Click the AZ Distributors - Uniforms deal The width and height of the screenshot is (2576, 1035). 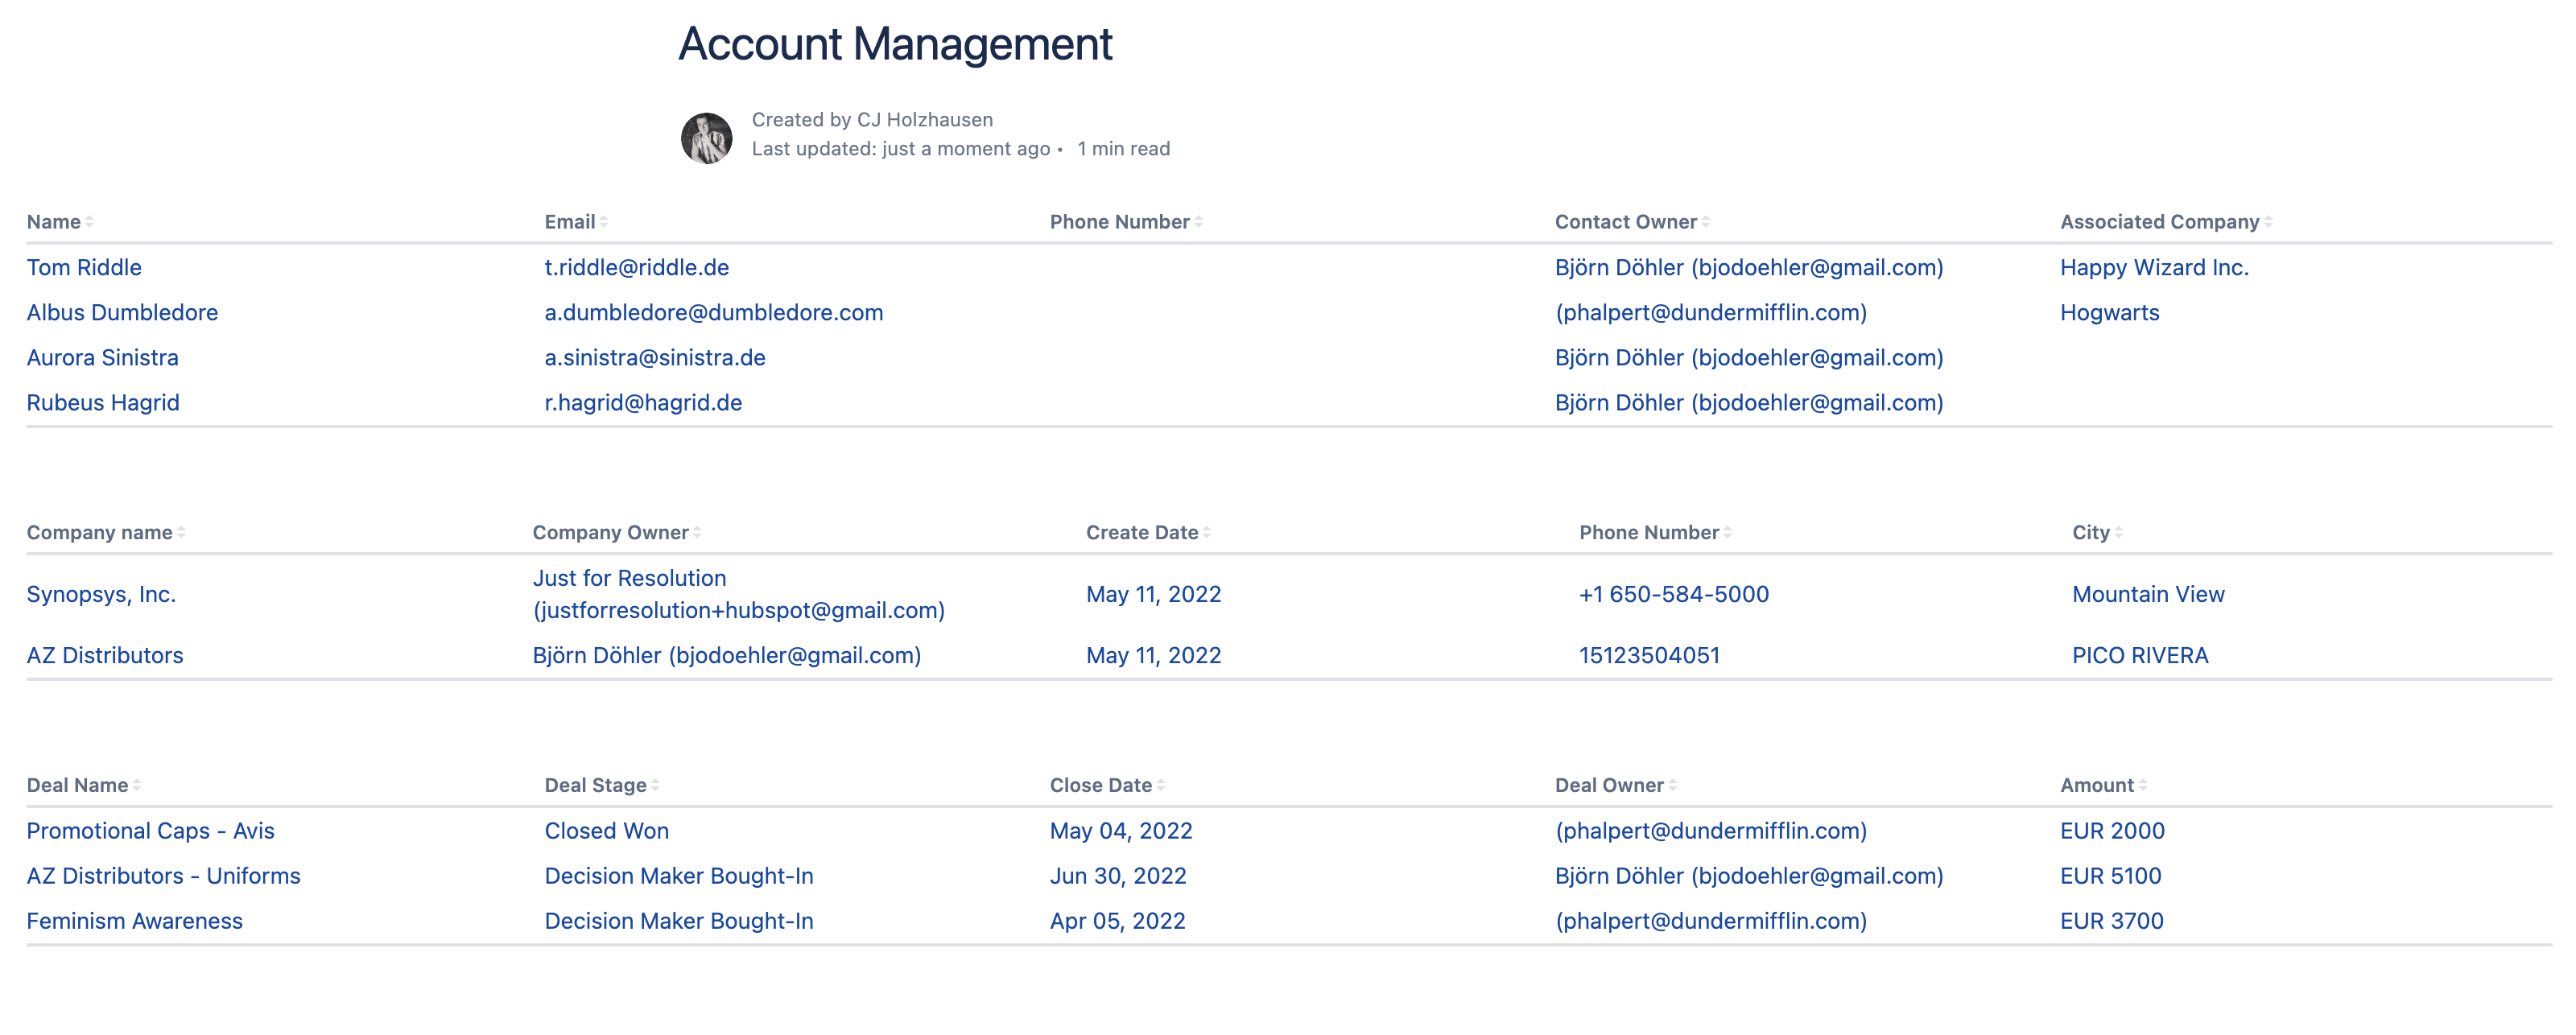pos(163,877)
